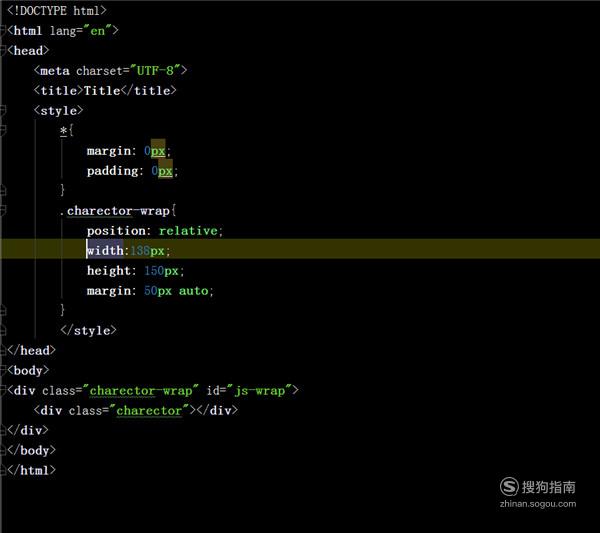Click the closing </body> tag

(x=31, y=450)
